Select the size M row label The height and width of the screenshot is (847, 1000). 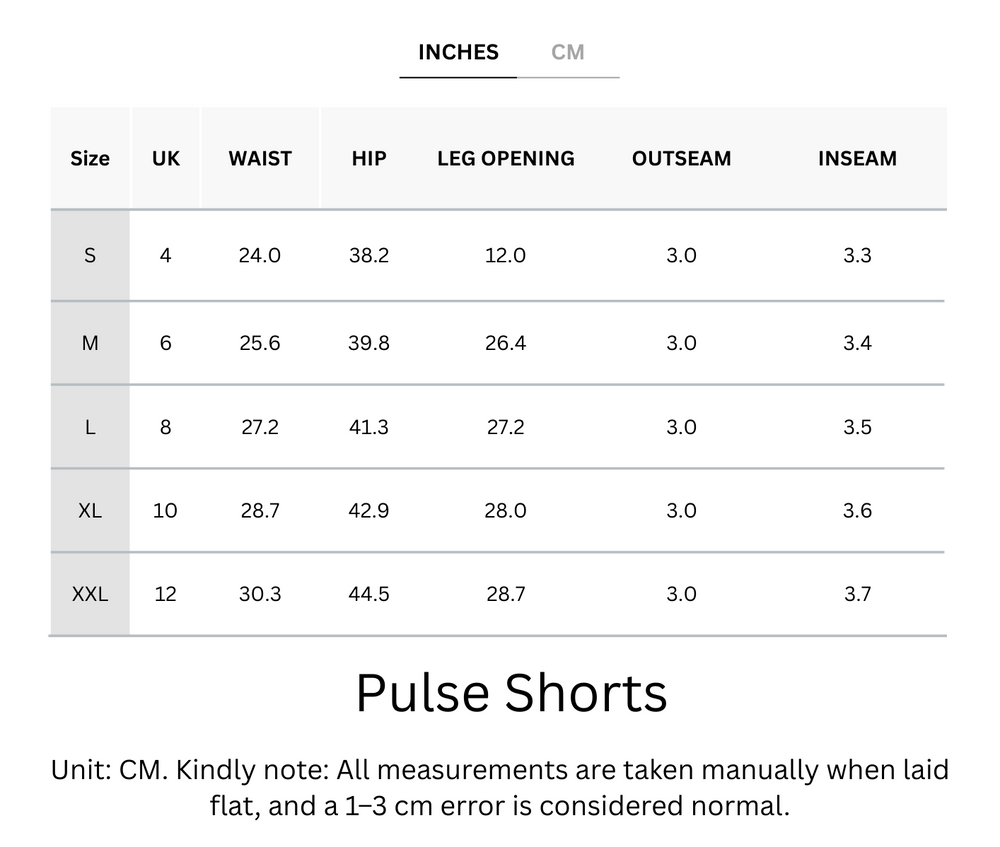coord(90,341)
